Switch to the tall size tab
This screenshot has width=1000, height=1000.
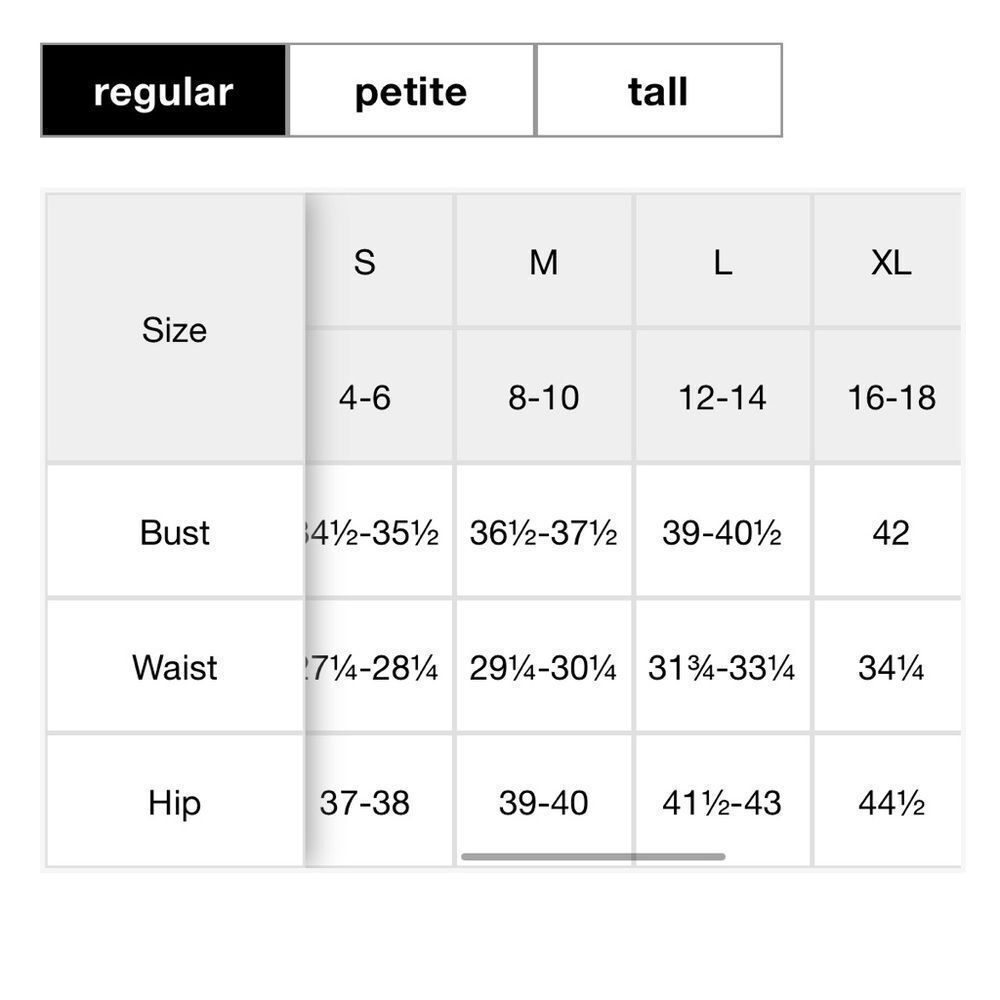659,91
